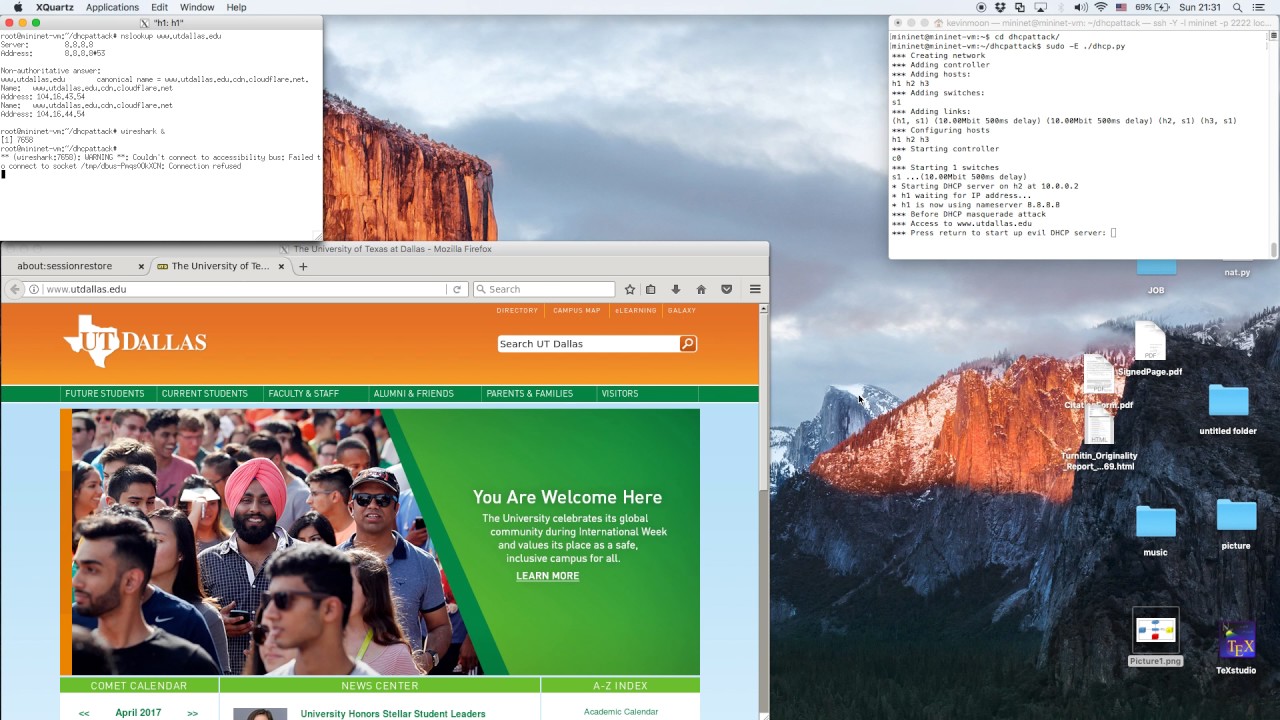Image resolution: width=1280 pixels, height=720 pixels.
Task: Open the AirPlay display menu
Action: click(1040, 7)
